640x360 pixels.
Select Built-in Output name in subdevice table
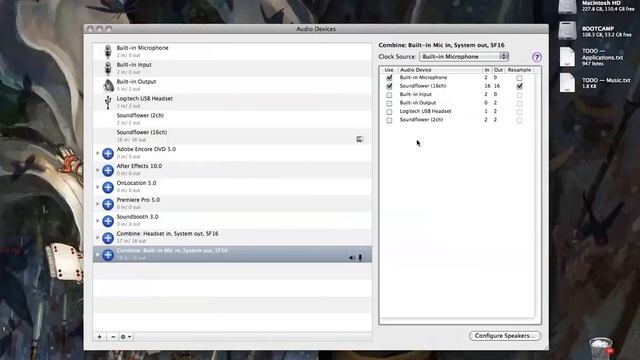(x=418, y=103)
